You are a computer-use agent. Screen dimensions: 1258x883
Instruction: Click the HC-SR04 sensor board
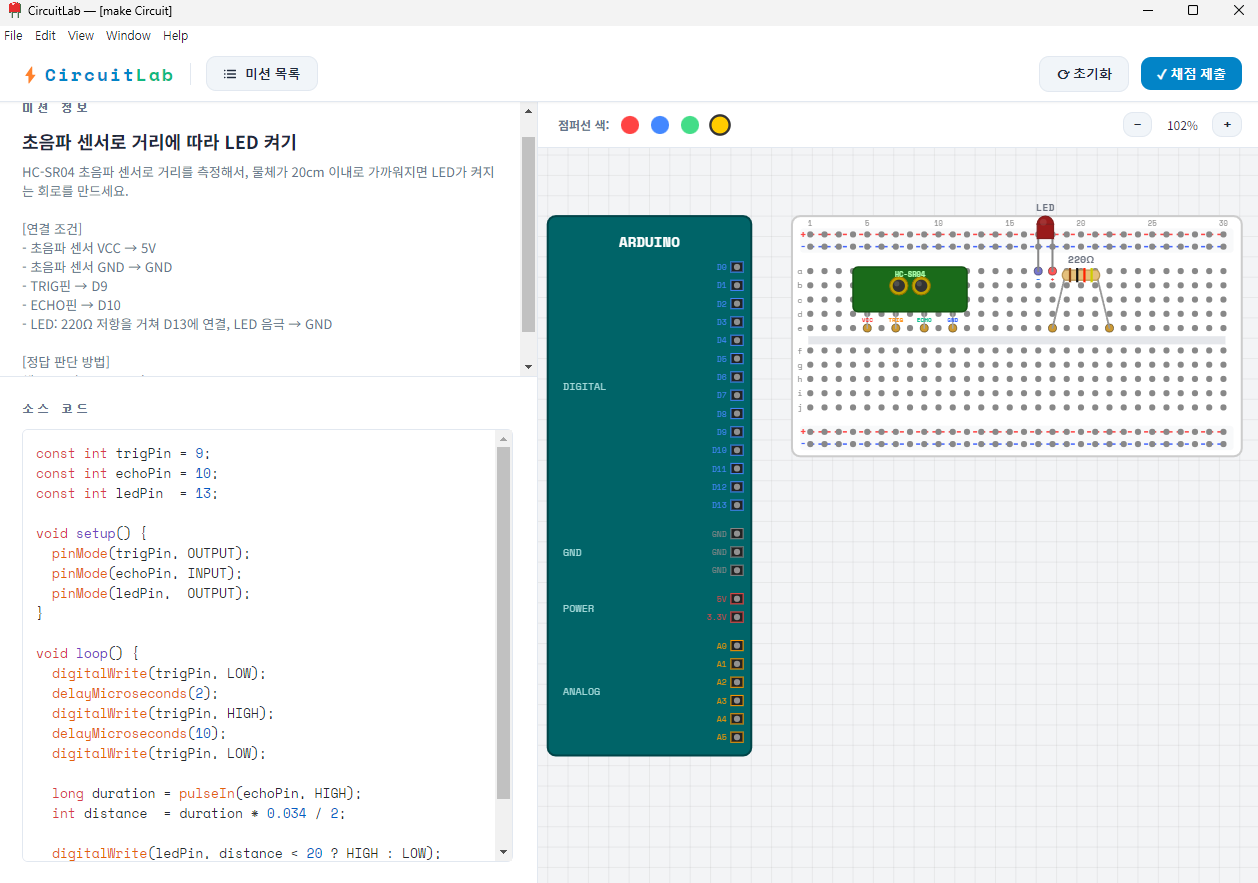coord(910,289)
